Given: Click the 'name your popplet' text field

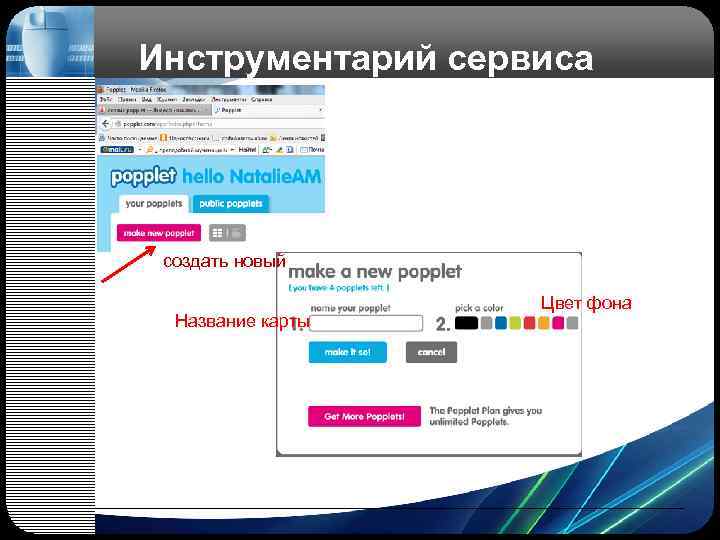Looking at the screenshot, I should [x=366, y=323].
